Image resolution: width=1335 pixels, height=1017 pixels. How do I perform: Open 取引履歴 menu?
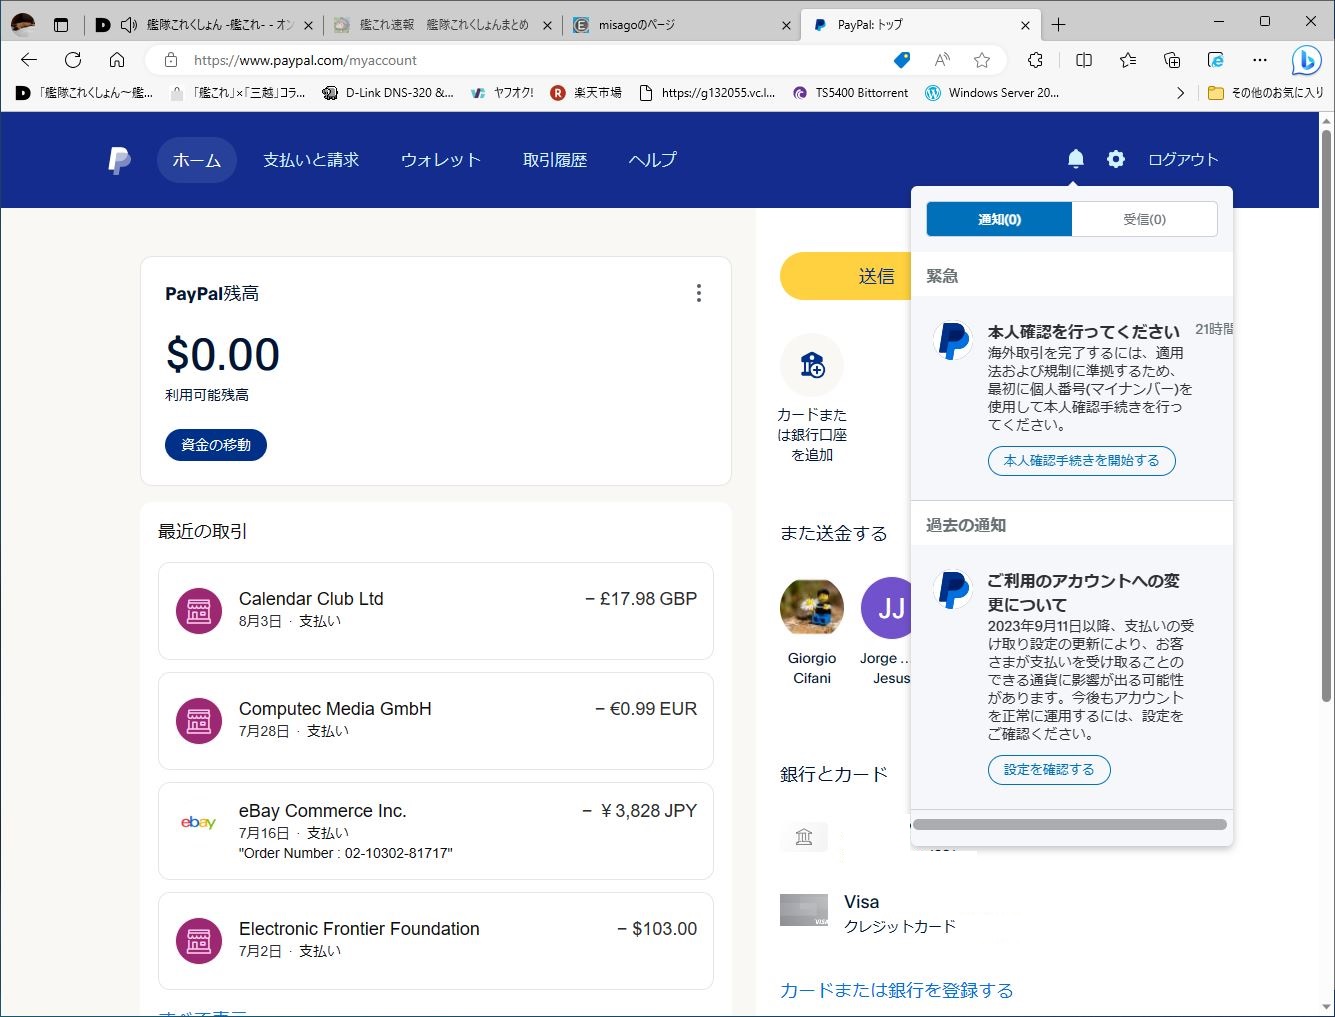(x=555, y=160)
